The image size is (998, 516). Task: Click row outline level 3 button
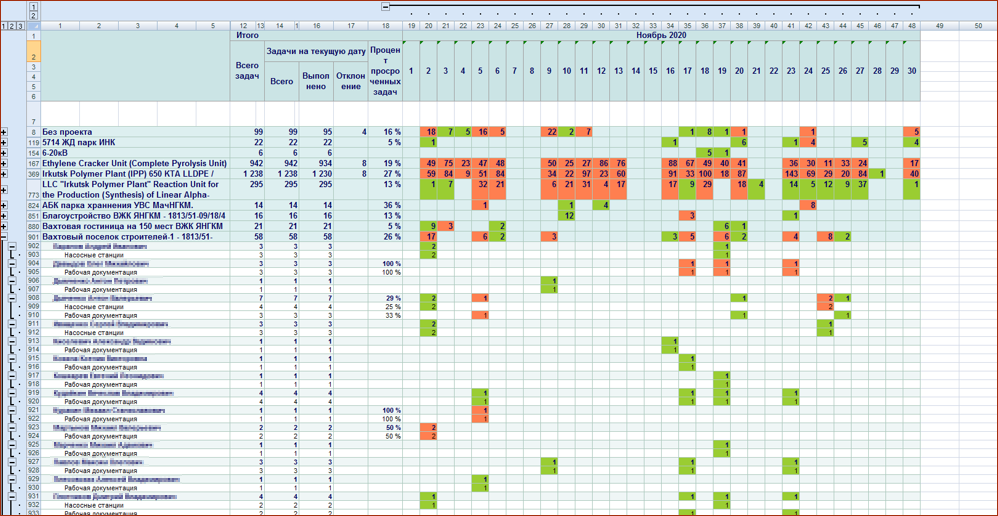(20, 26)
